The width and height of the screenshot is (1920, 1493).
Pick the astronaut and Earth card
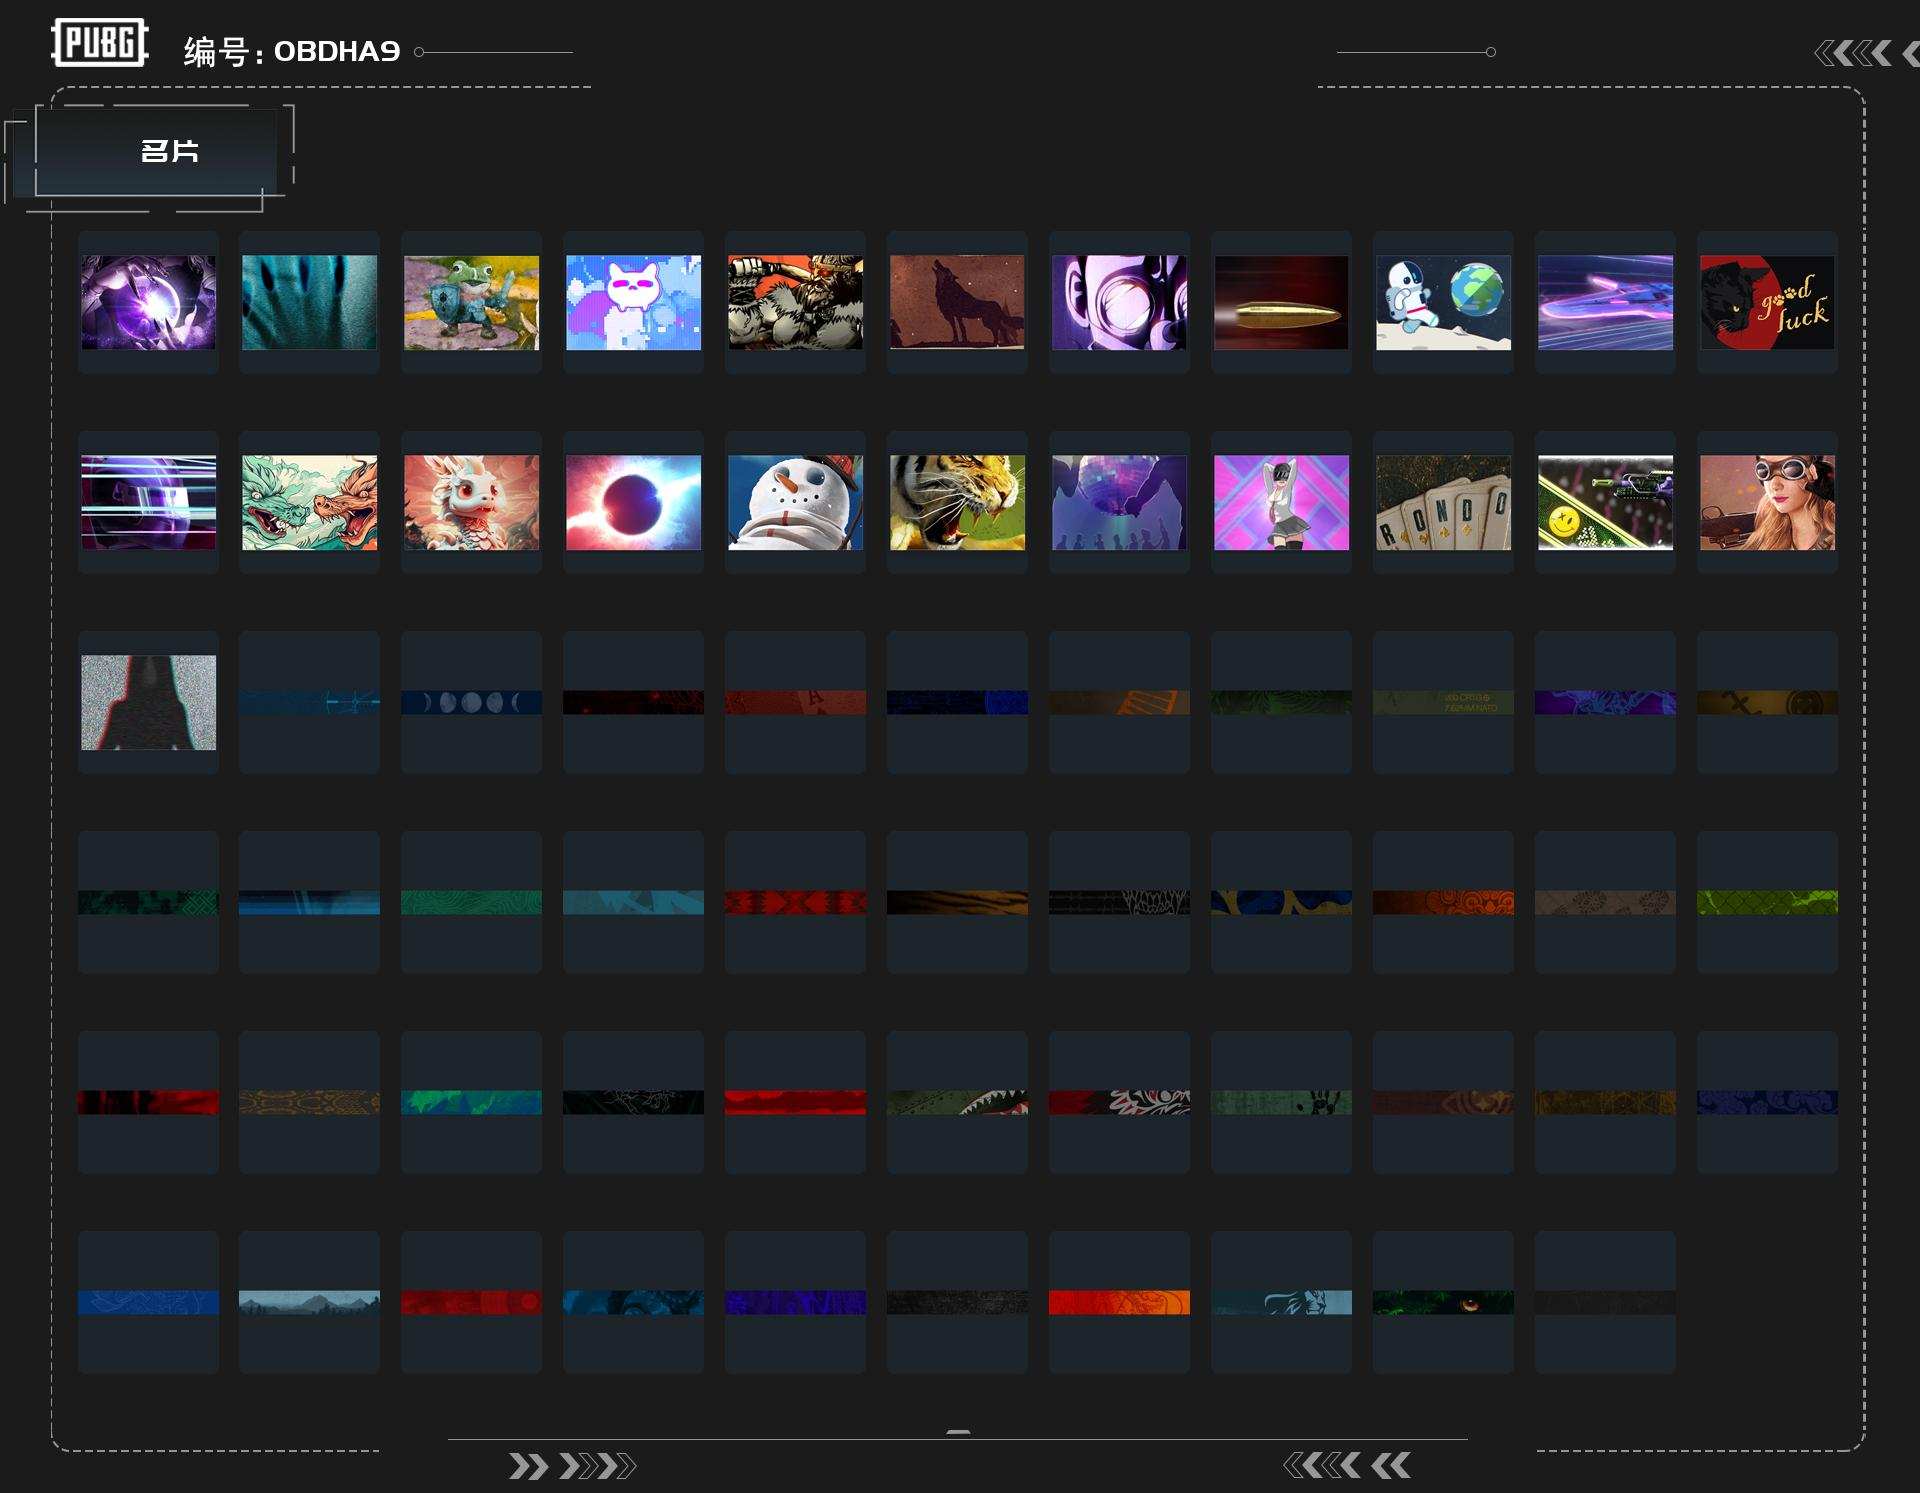pos(1443,302)
